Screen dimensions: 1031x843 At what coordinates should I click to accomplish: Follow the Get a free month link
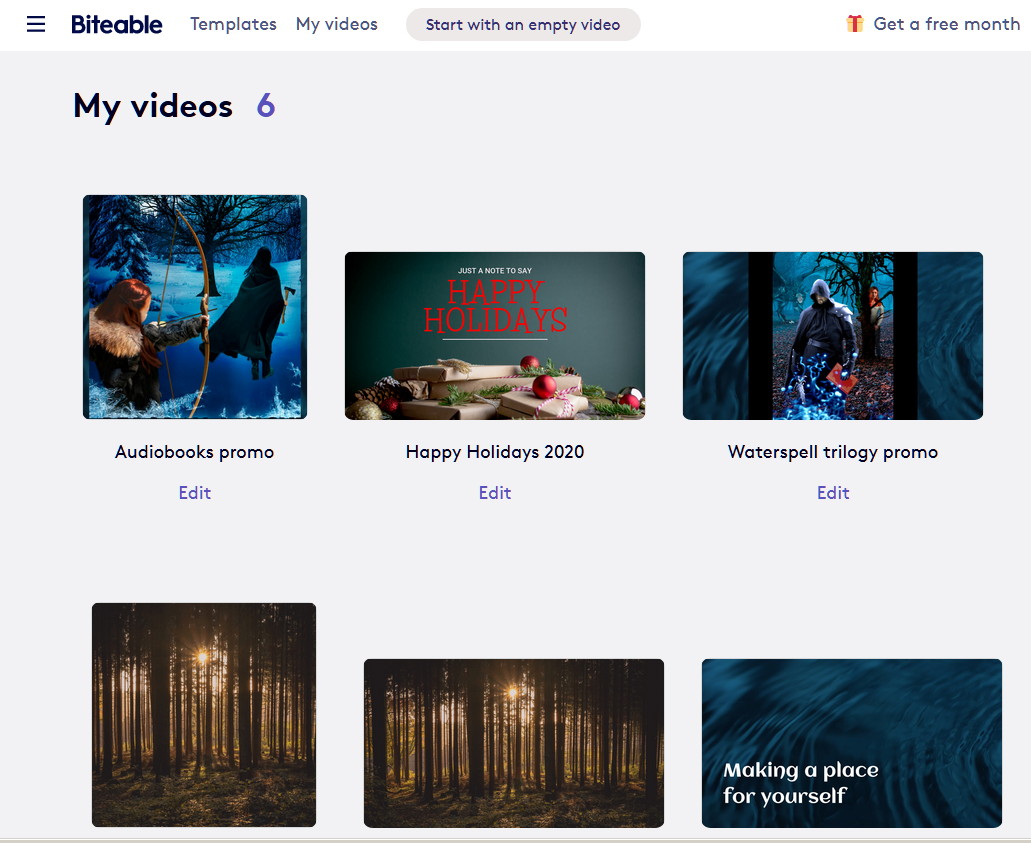tap(946, 24)
